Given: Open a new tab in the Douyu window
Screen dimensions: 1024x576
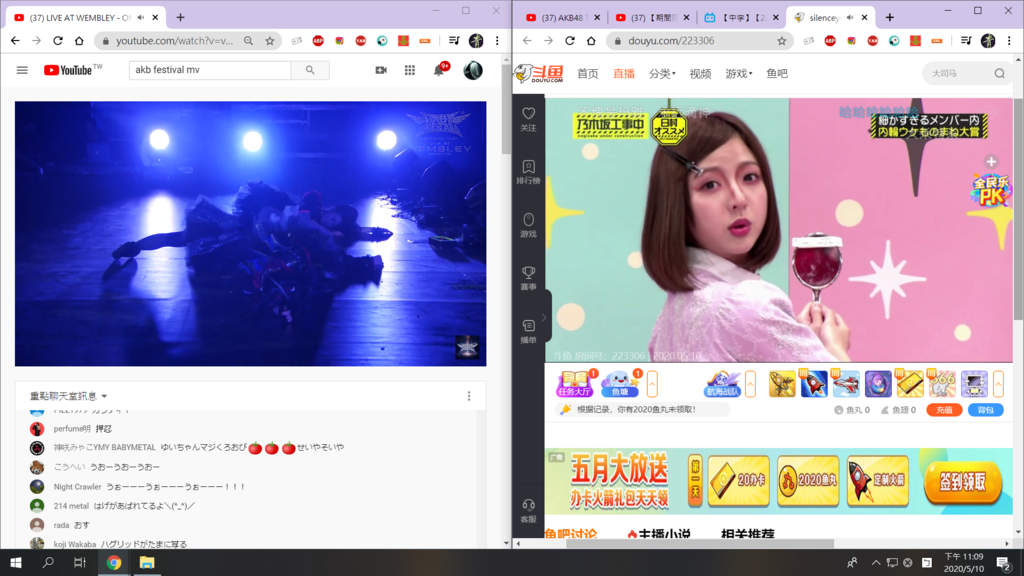Looking at the screenshot, I should 889,18.
